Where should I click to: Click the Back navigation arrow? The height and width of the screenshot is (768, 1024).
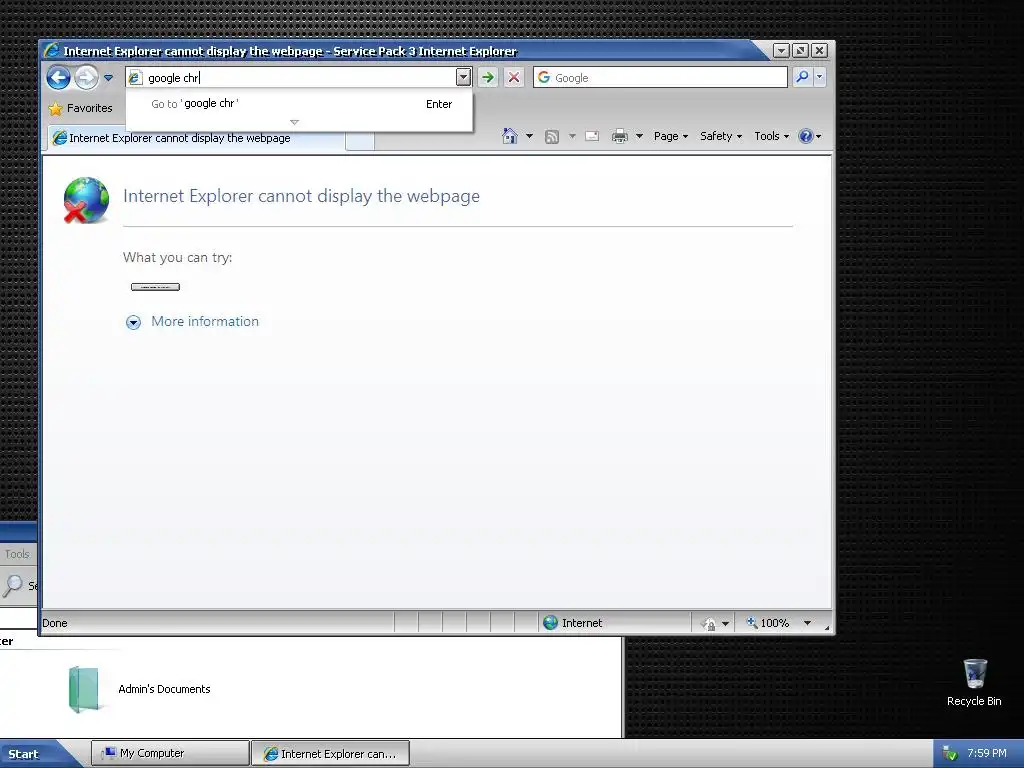point(58,78)
